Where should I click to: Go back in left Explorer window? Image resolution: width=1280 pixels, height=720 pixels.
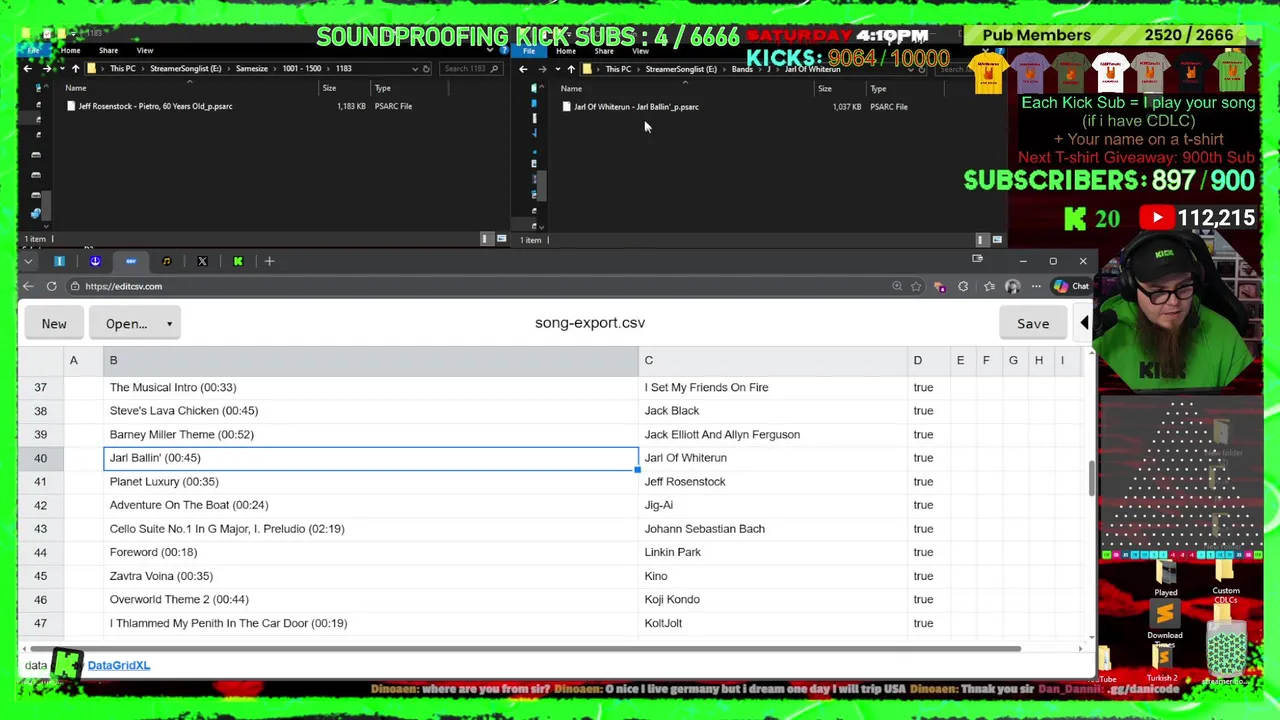28,69
